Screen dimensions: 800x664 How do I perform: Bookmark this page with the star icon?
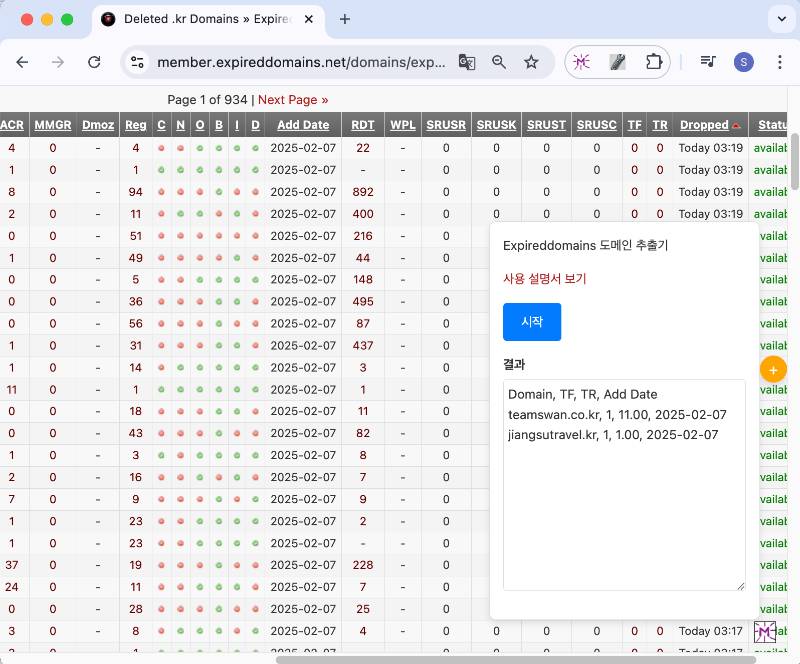point(531,62)
